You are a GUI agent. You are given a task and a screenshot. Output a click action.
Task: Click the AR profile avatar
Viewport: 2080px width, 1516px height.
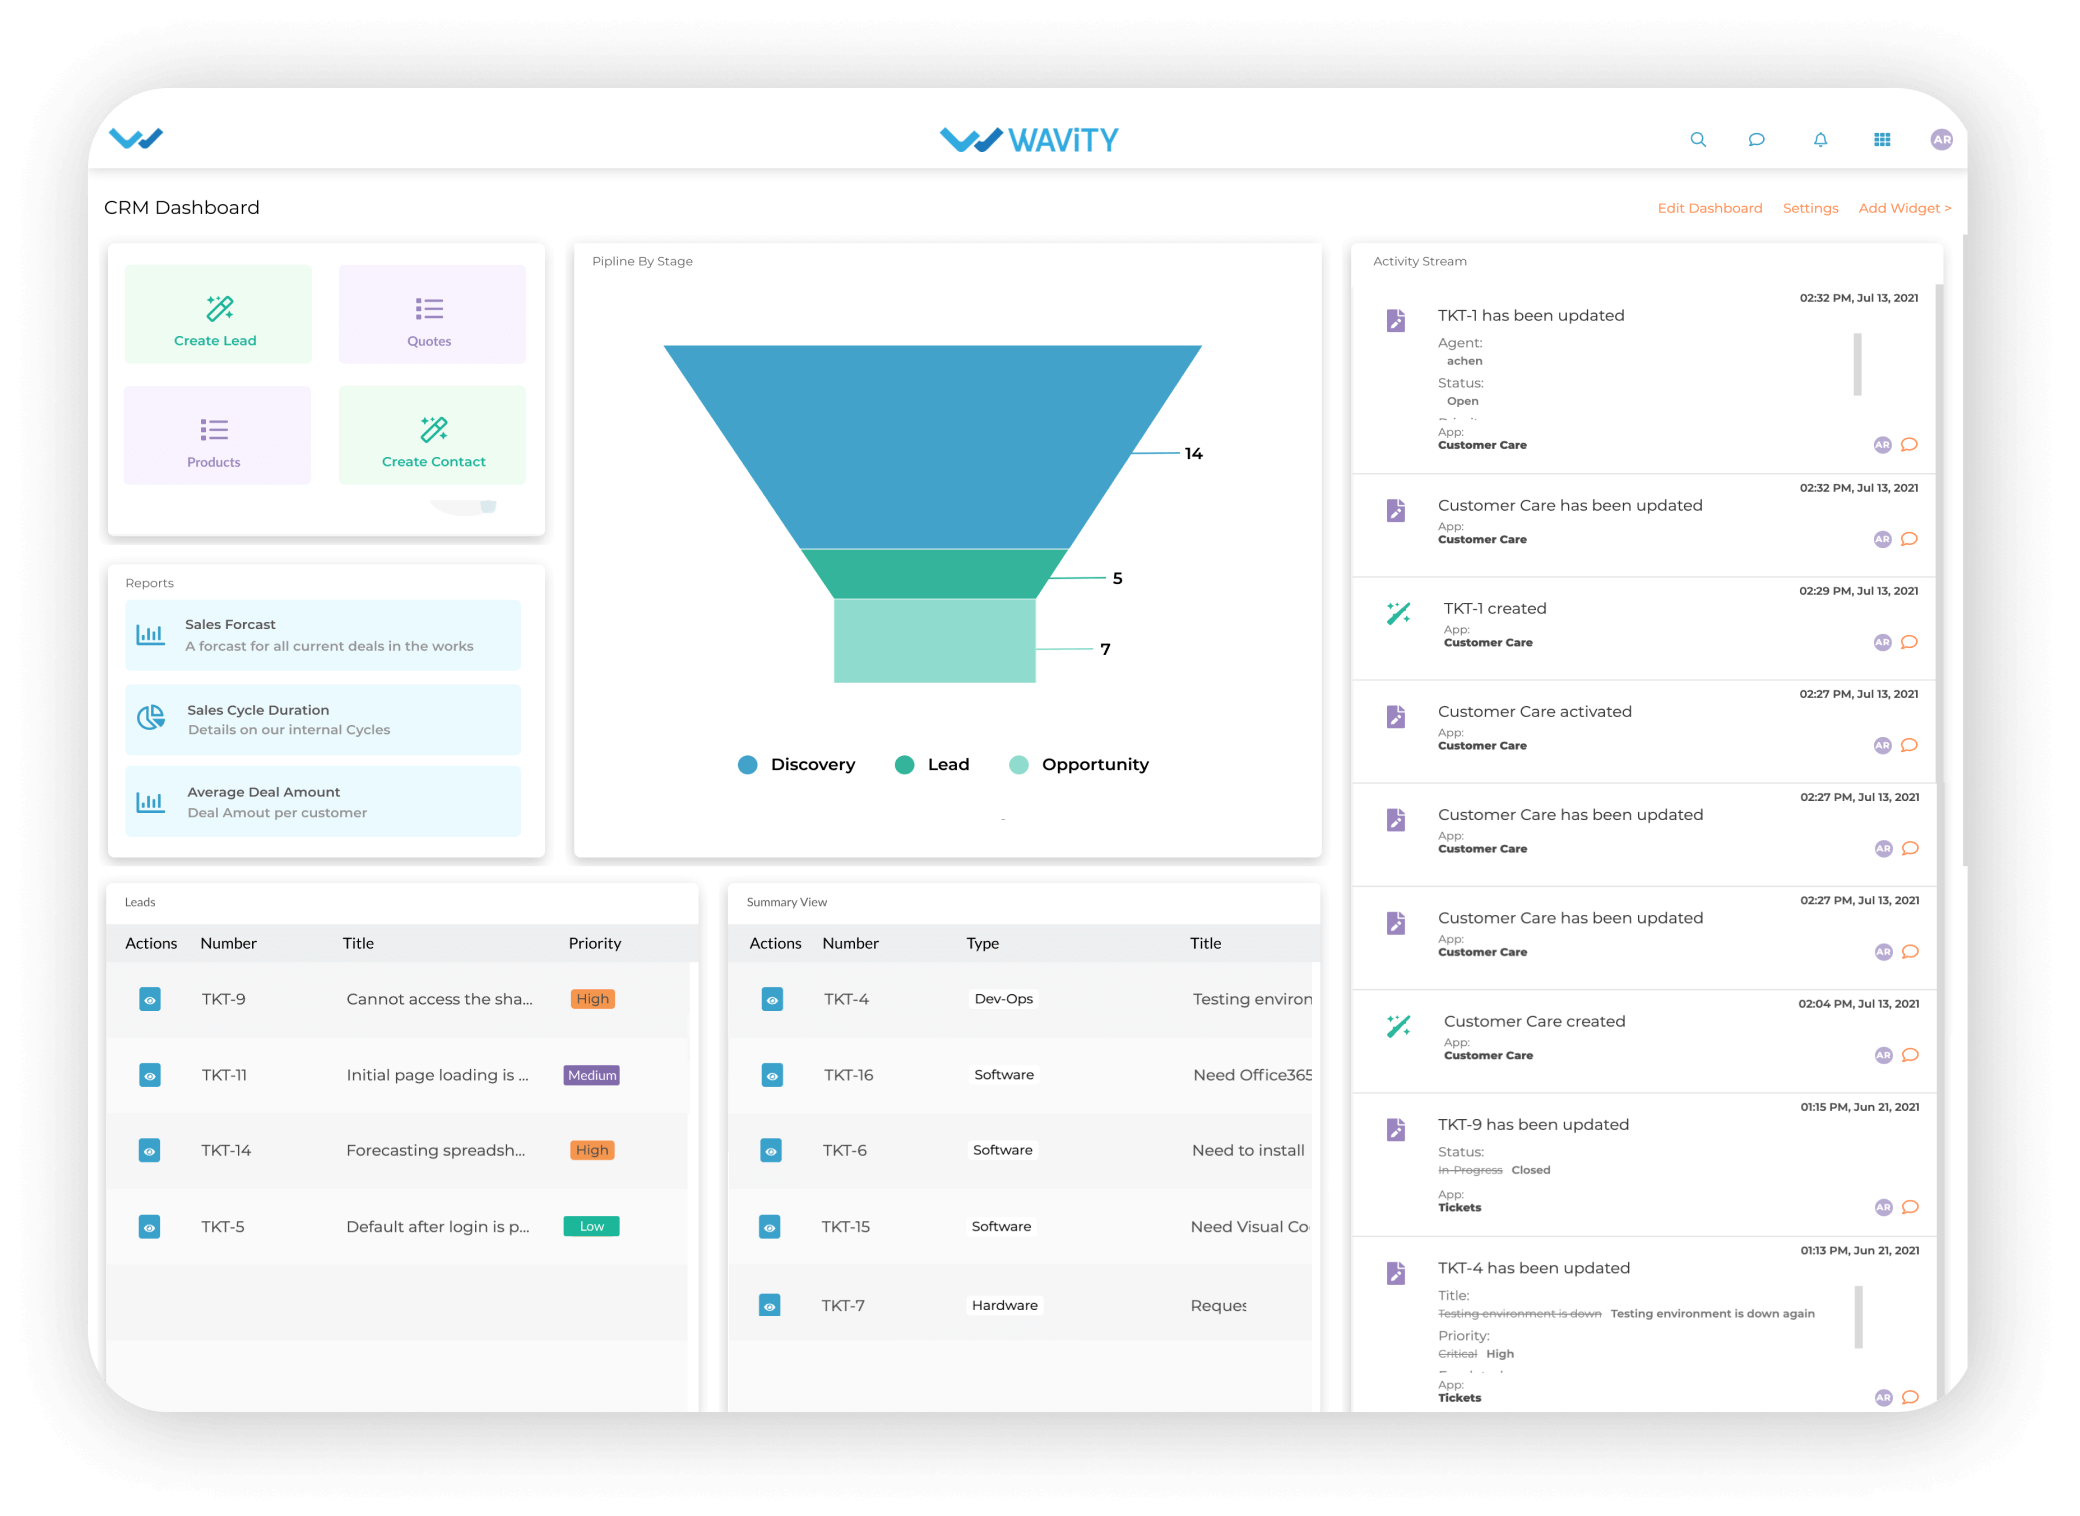click(1941, 139)
